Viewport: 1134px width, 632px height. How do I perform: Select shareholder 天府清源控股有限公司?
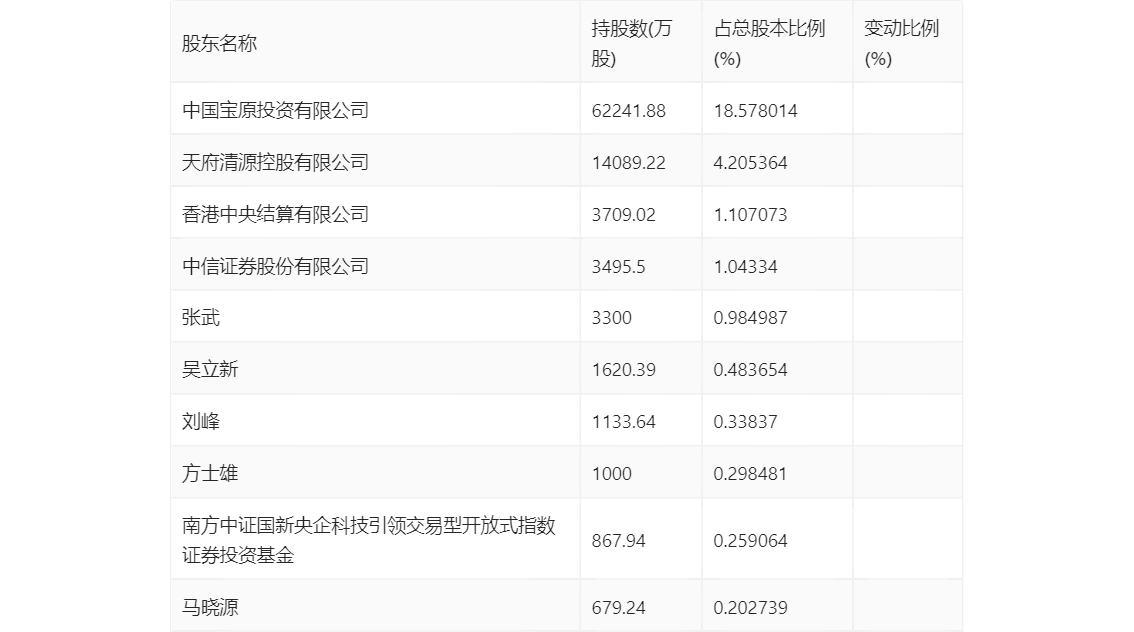tap(275, 162)
